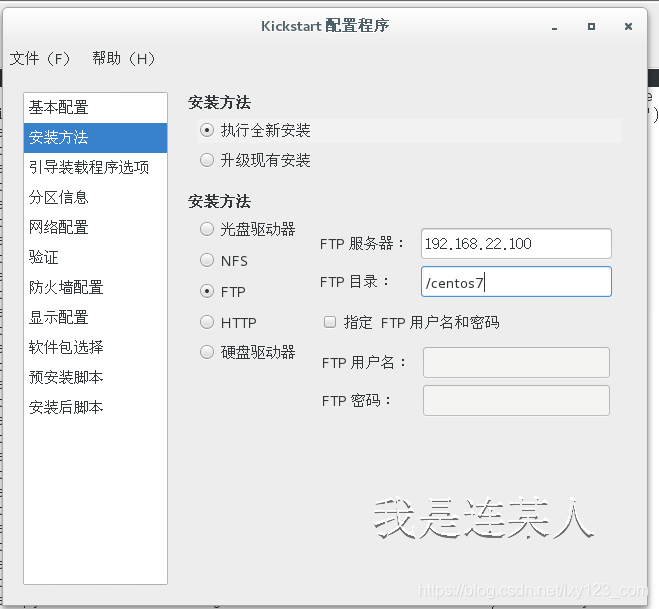
Task: Select 预安装脚本 in the sidebar
Action: [95, 377]
